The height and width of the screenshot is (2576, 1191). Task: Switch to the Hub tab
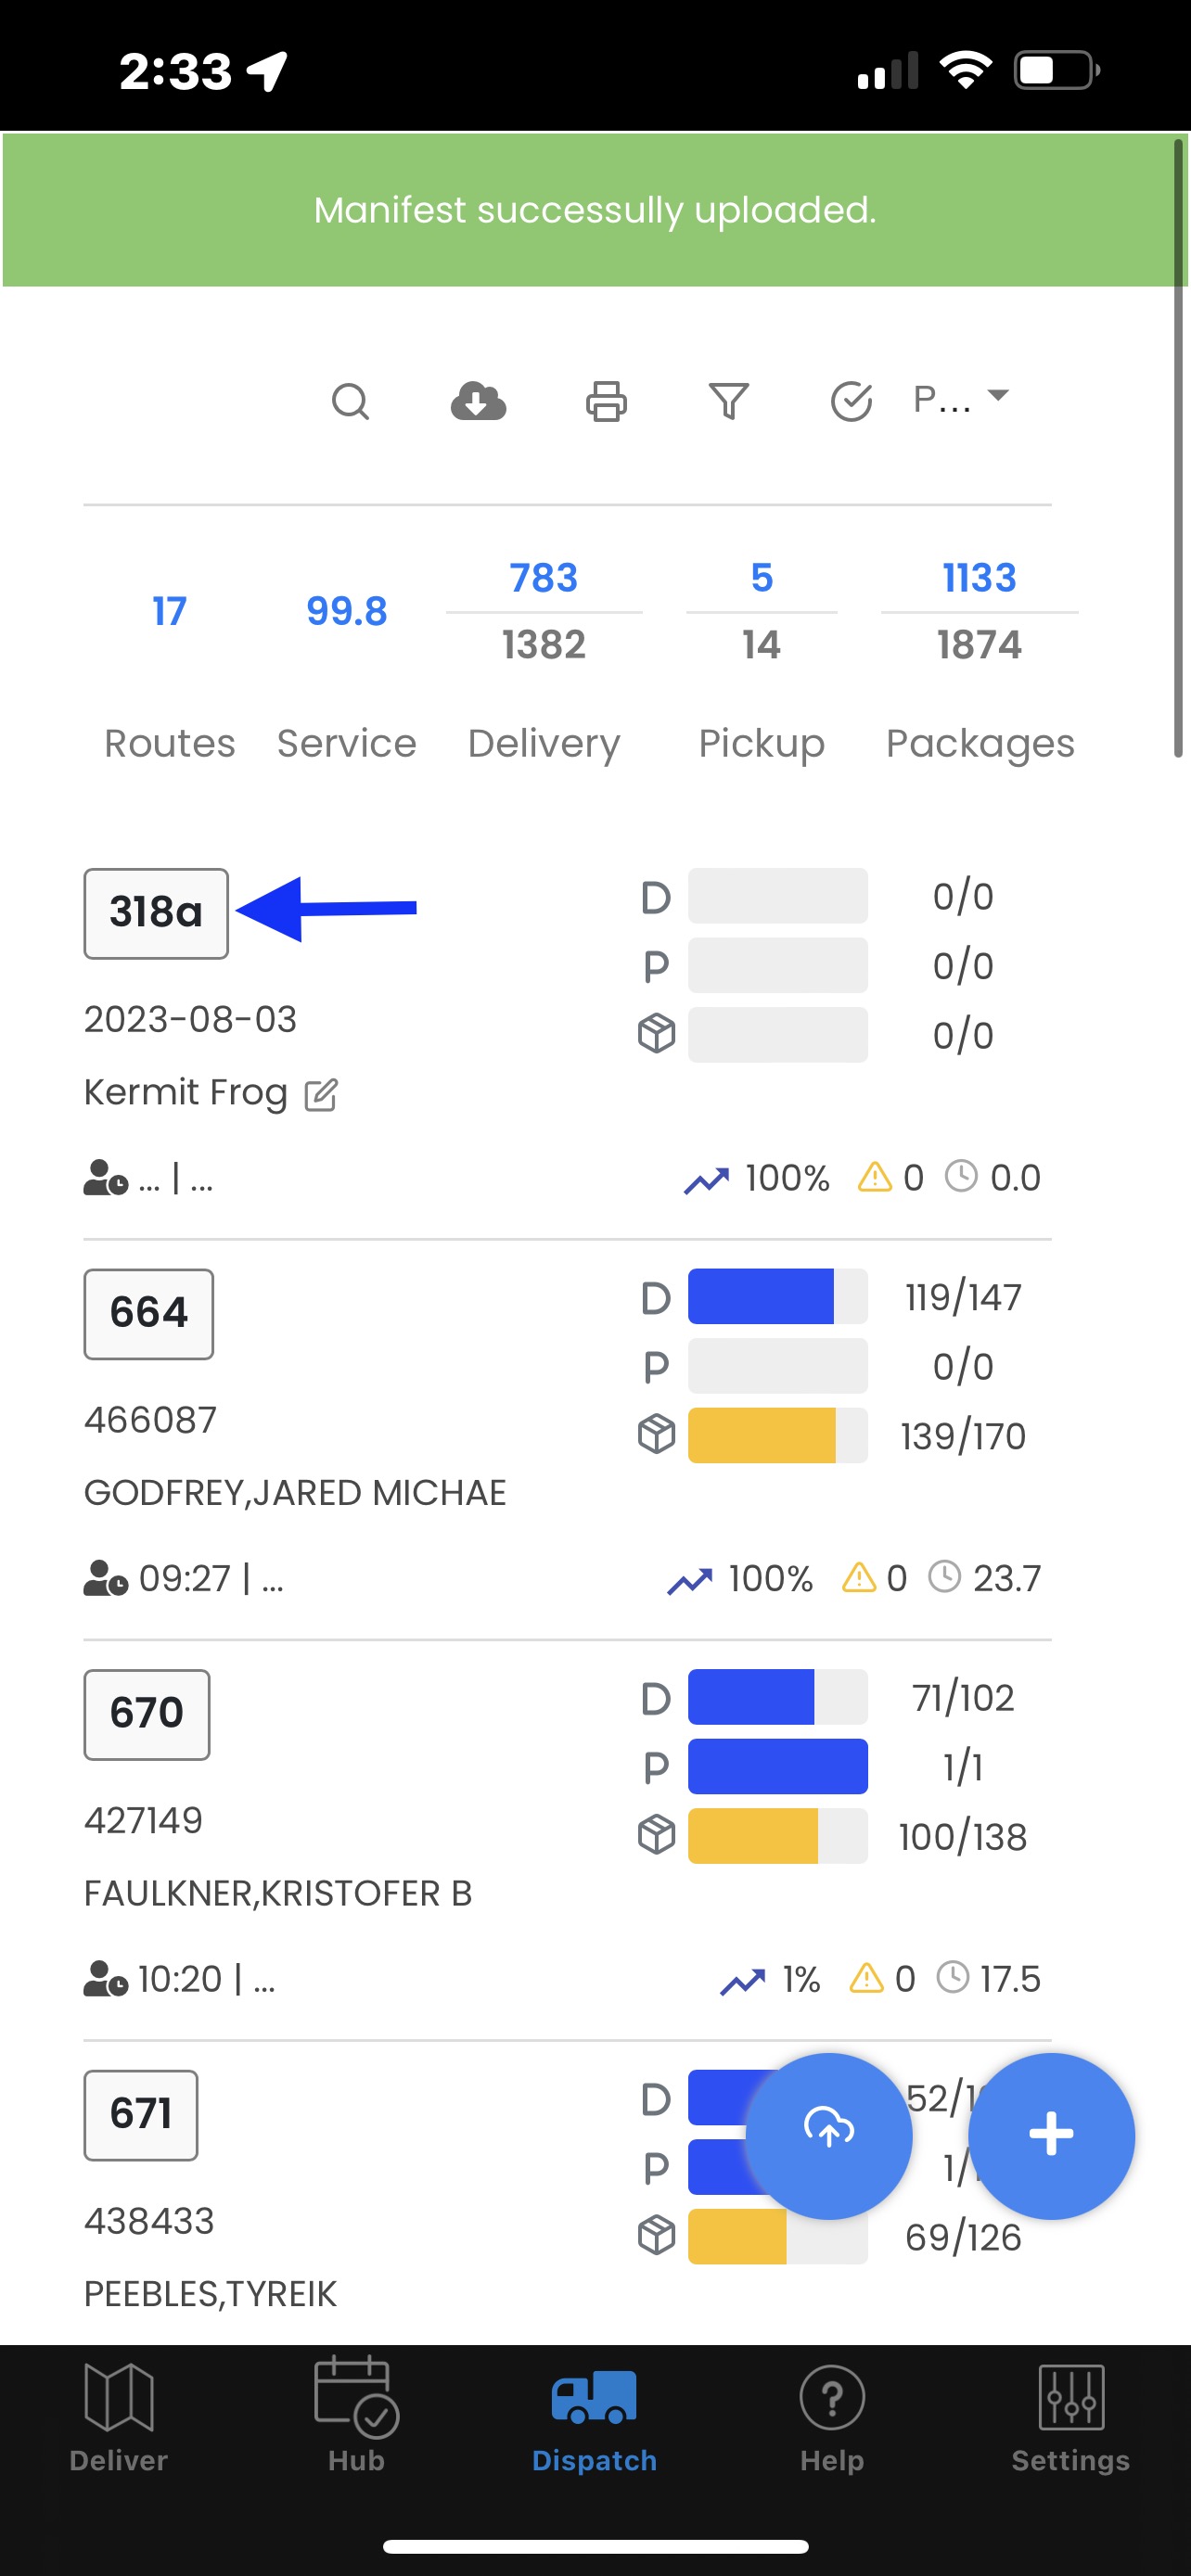pyautogui.click(x=357, y=2416)
